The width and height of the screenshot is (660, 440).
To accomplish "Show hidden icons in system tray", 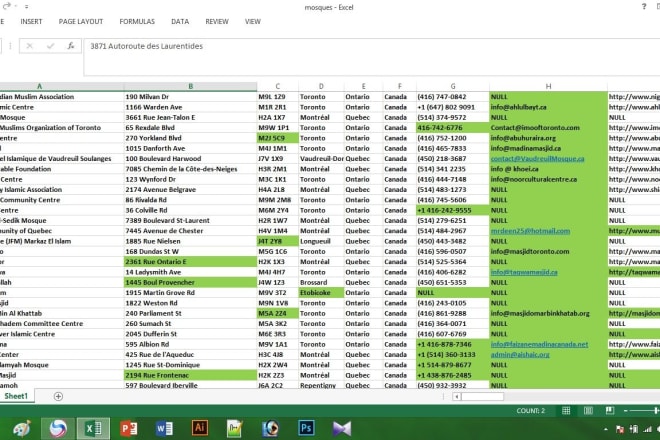I will click(606, 429).
